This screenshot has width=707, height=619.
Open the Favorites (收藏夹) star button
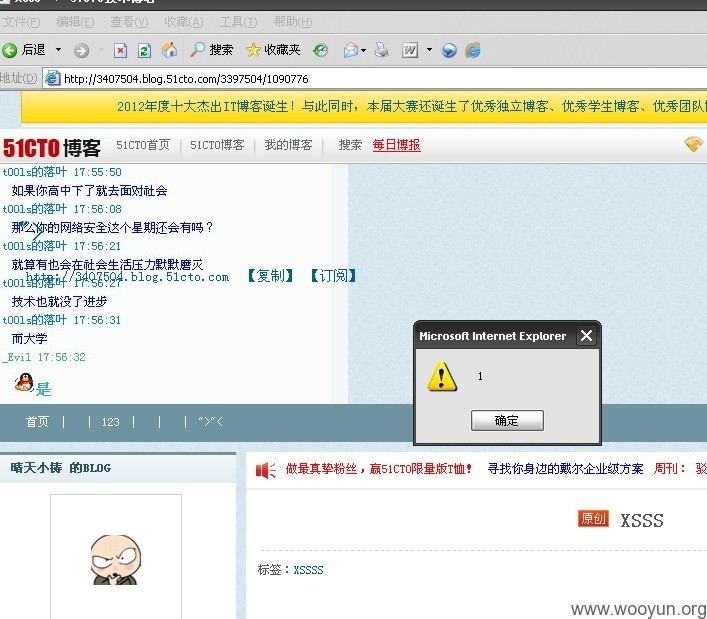273,50
